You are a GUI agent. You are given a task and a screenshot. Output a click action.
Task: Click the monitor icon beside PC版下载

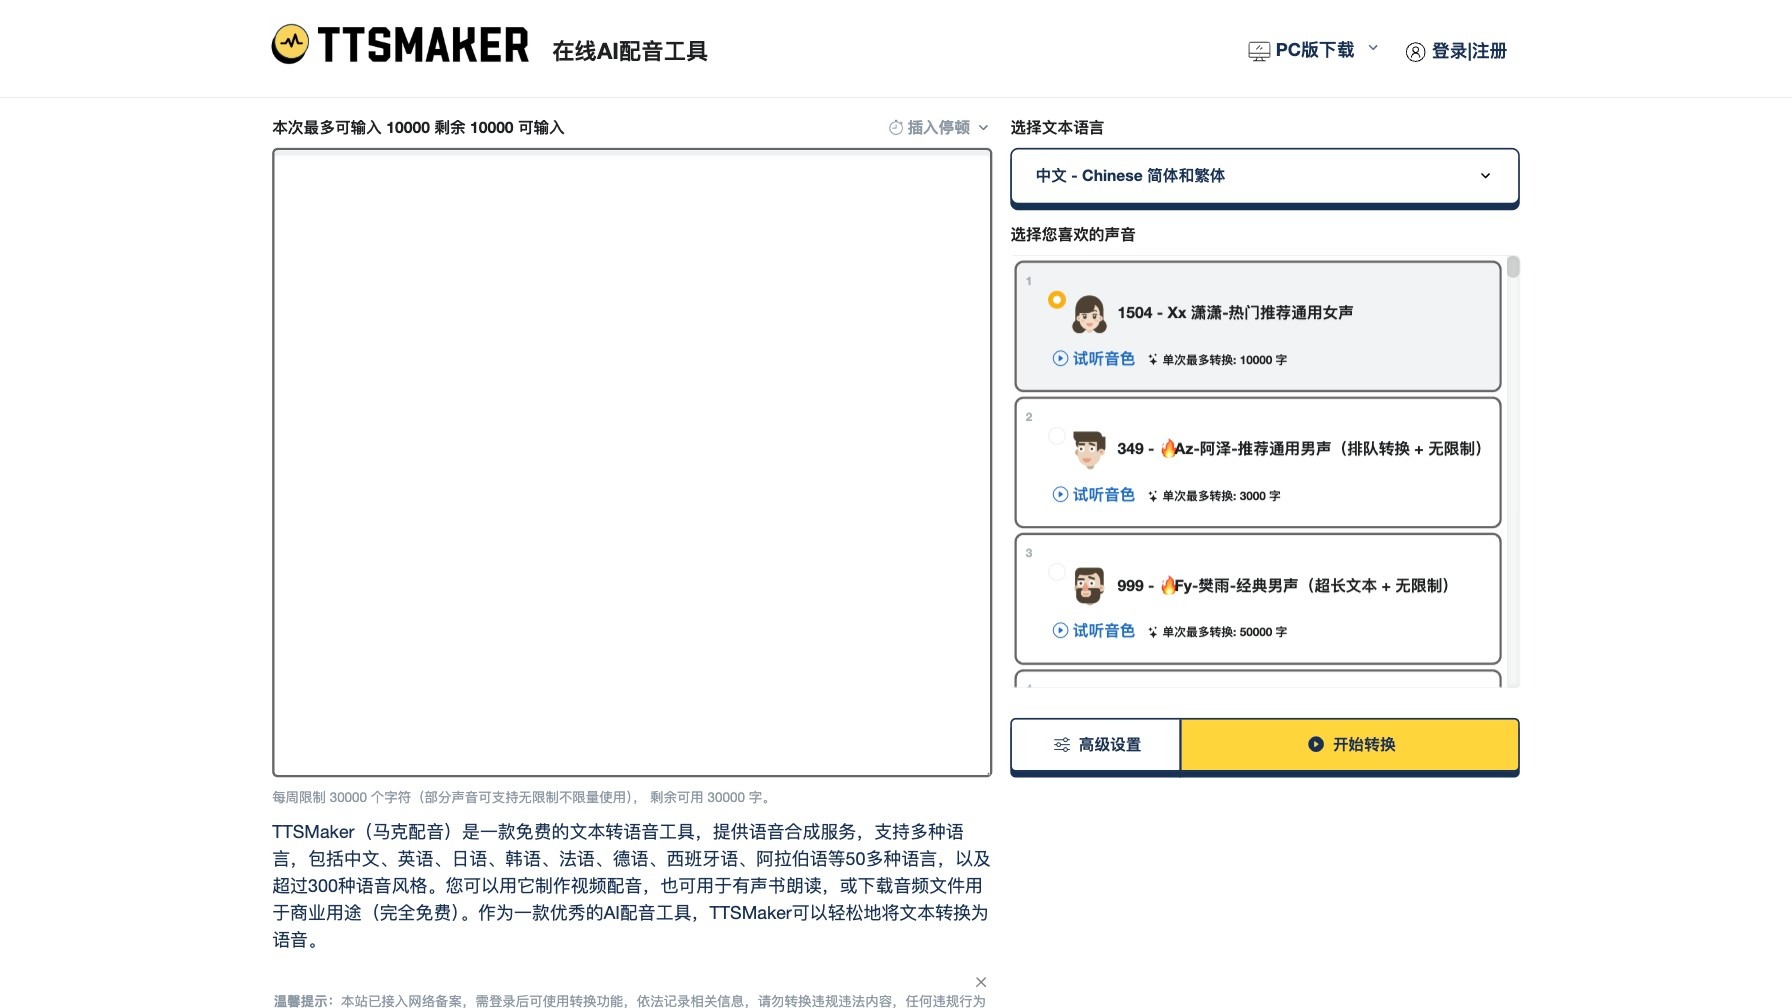coord(1257,49)
